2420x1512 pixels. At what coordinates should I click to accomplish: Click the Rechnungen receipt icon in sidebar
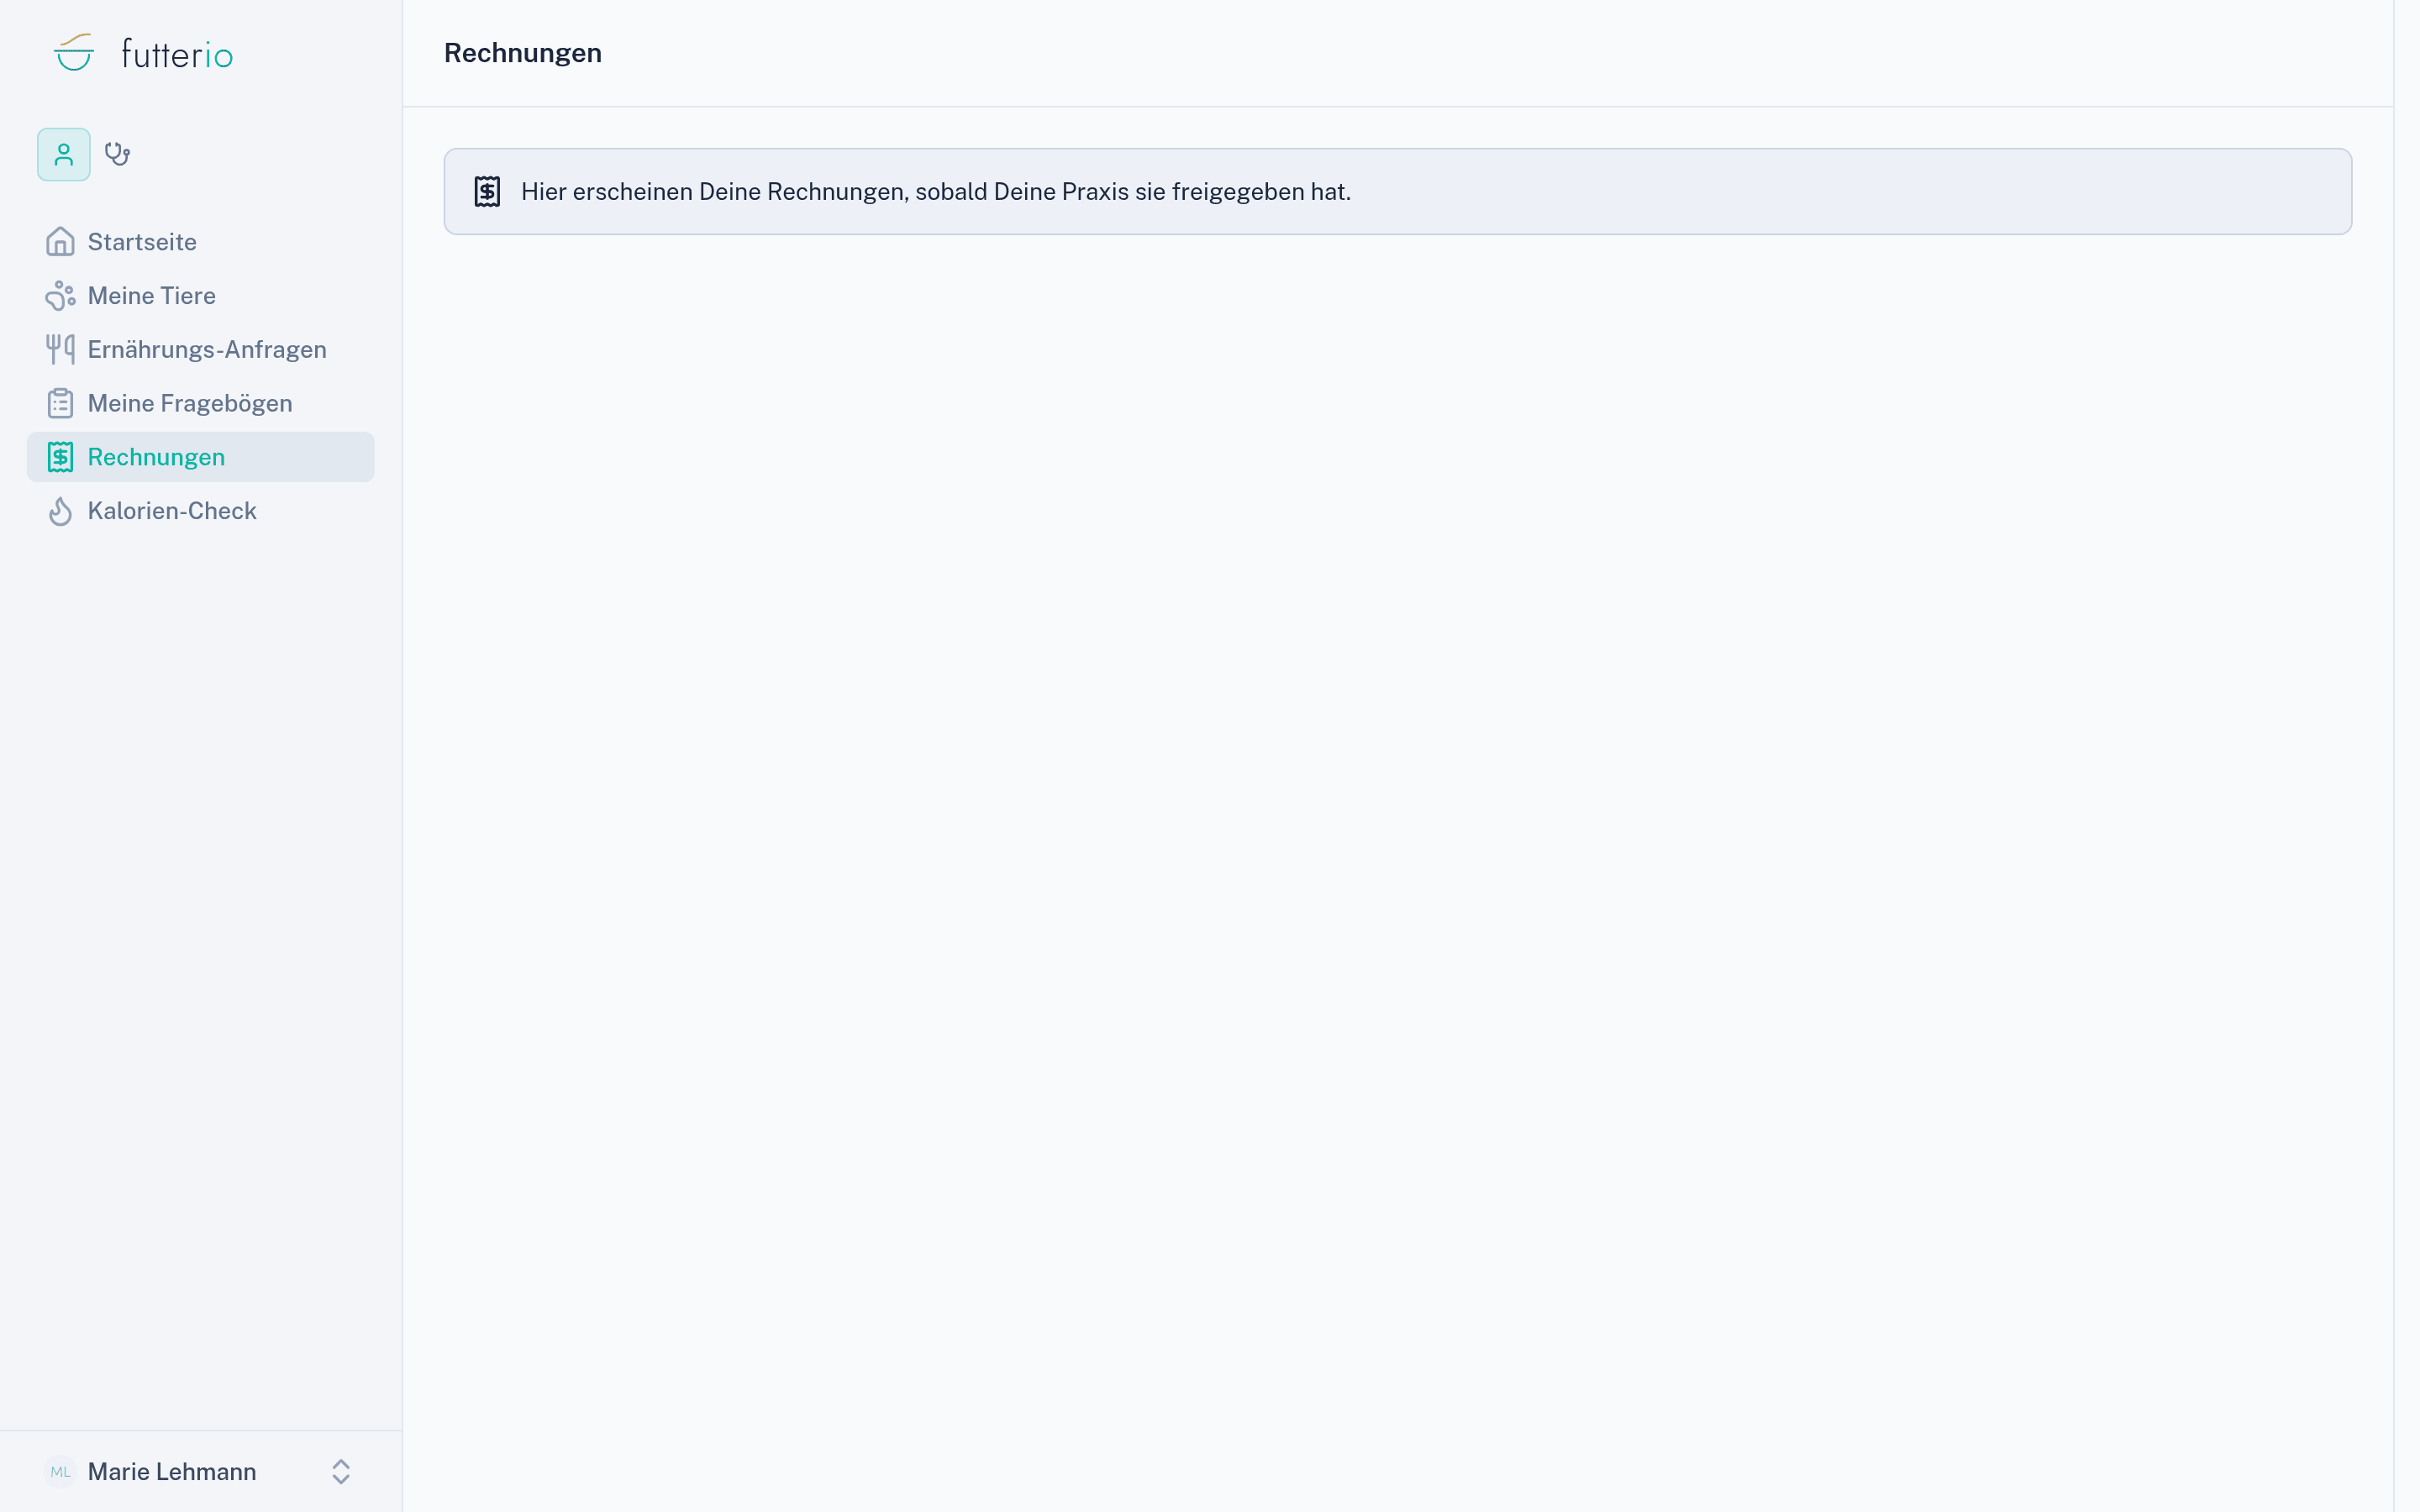point(60,457)
